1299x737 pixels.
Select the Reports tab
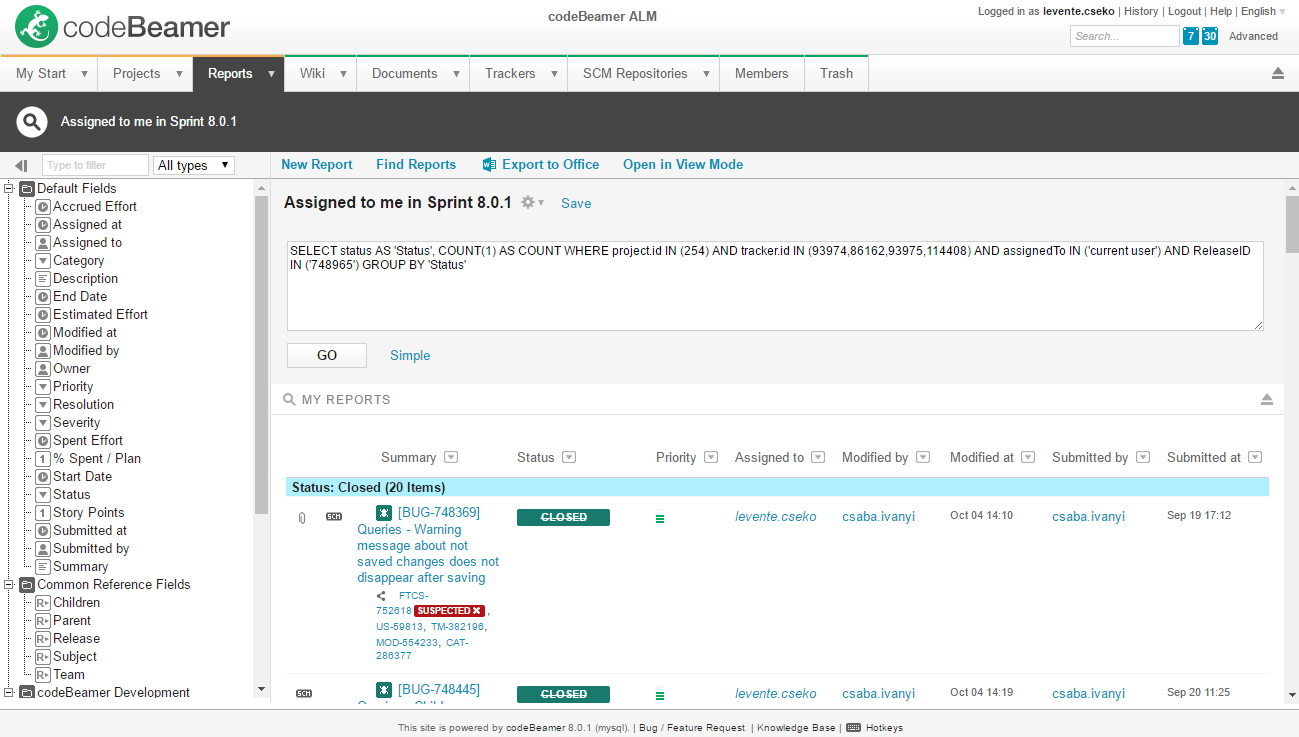[x=230, y=74]
